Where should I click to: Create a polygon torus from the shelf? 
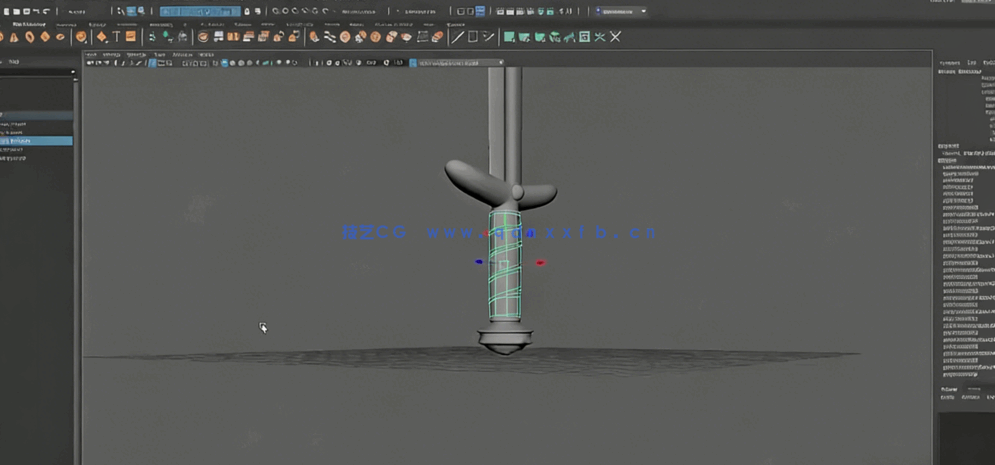(29, 37)
